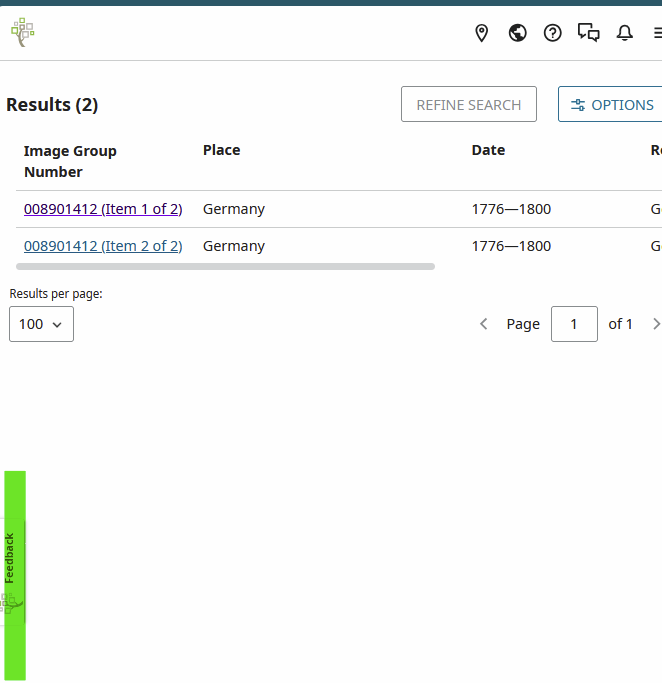
Task: Go to previous page arrow
Action: [x=483, y=324]
